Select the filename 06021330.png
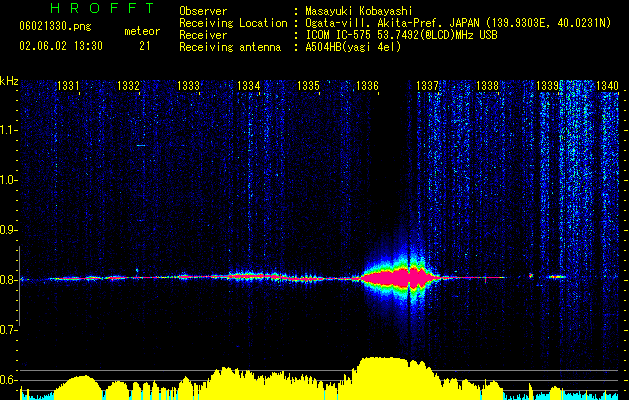 point(55,26)
